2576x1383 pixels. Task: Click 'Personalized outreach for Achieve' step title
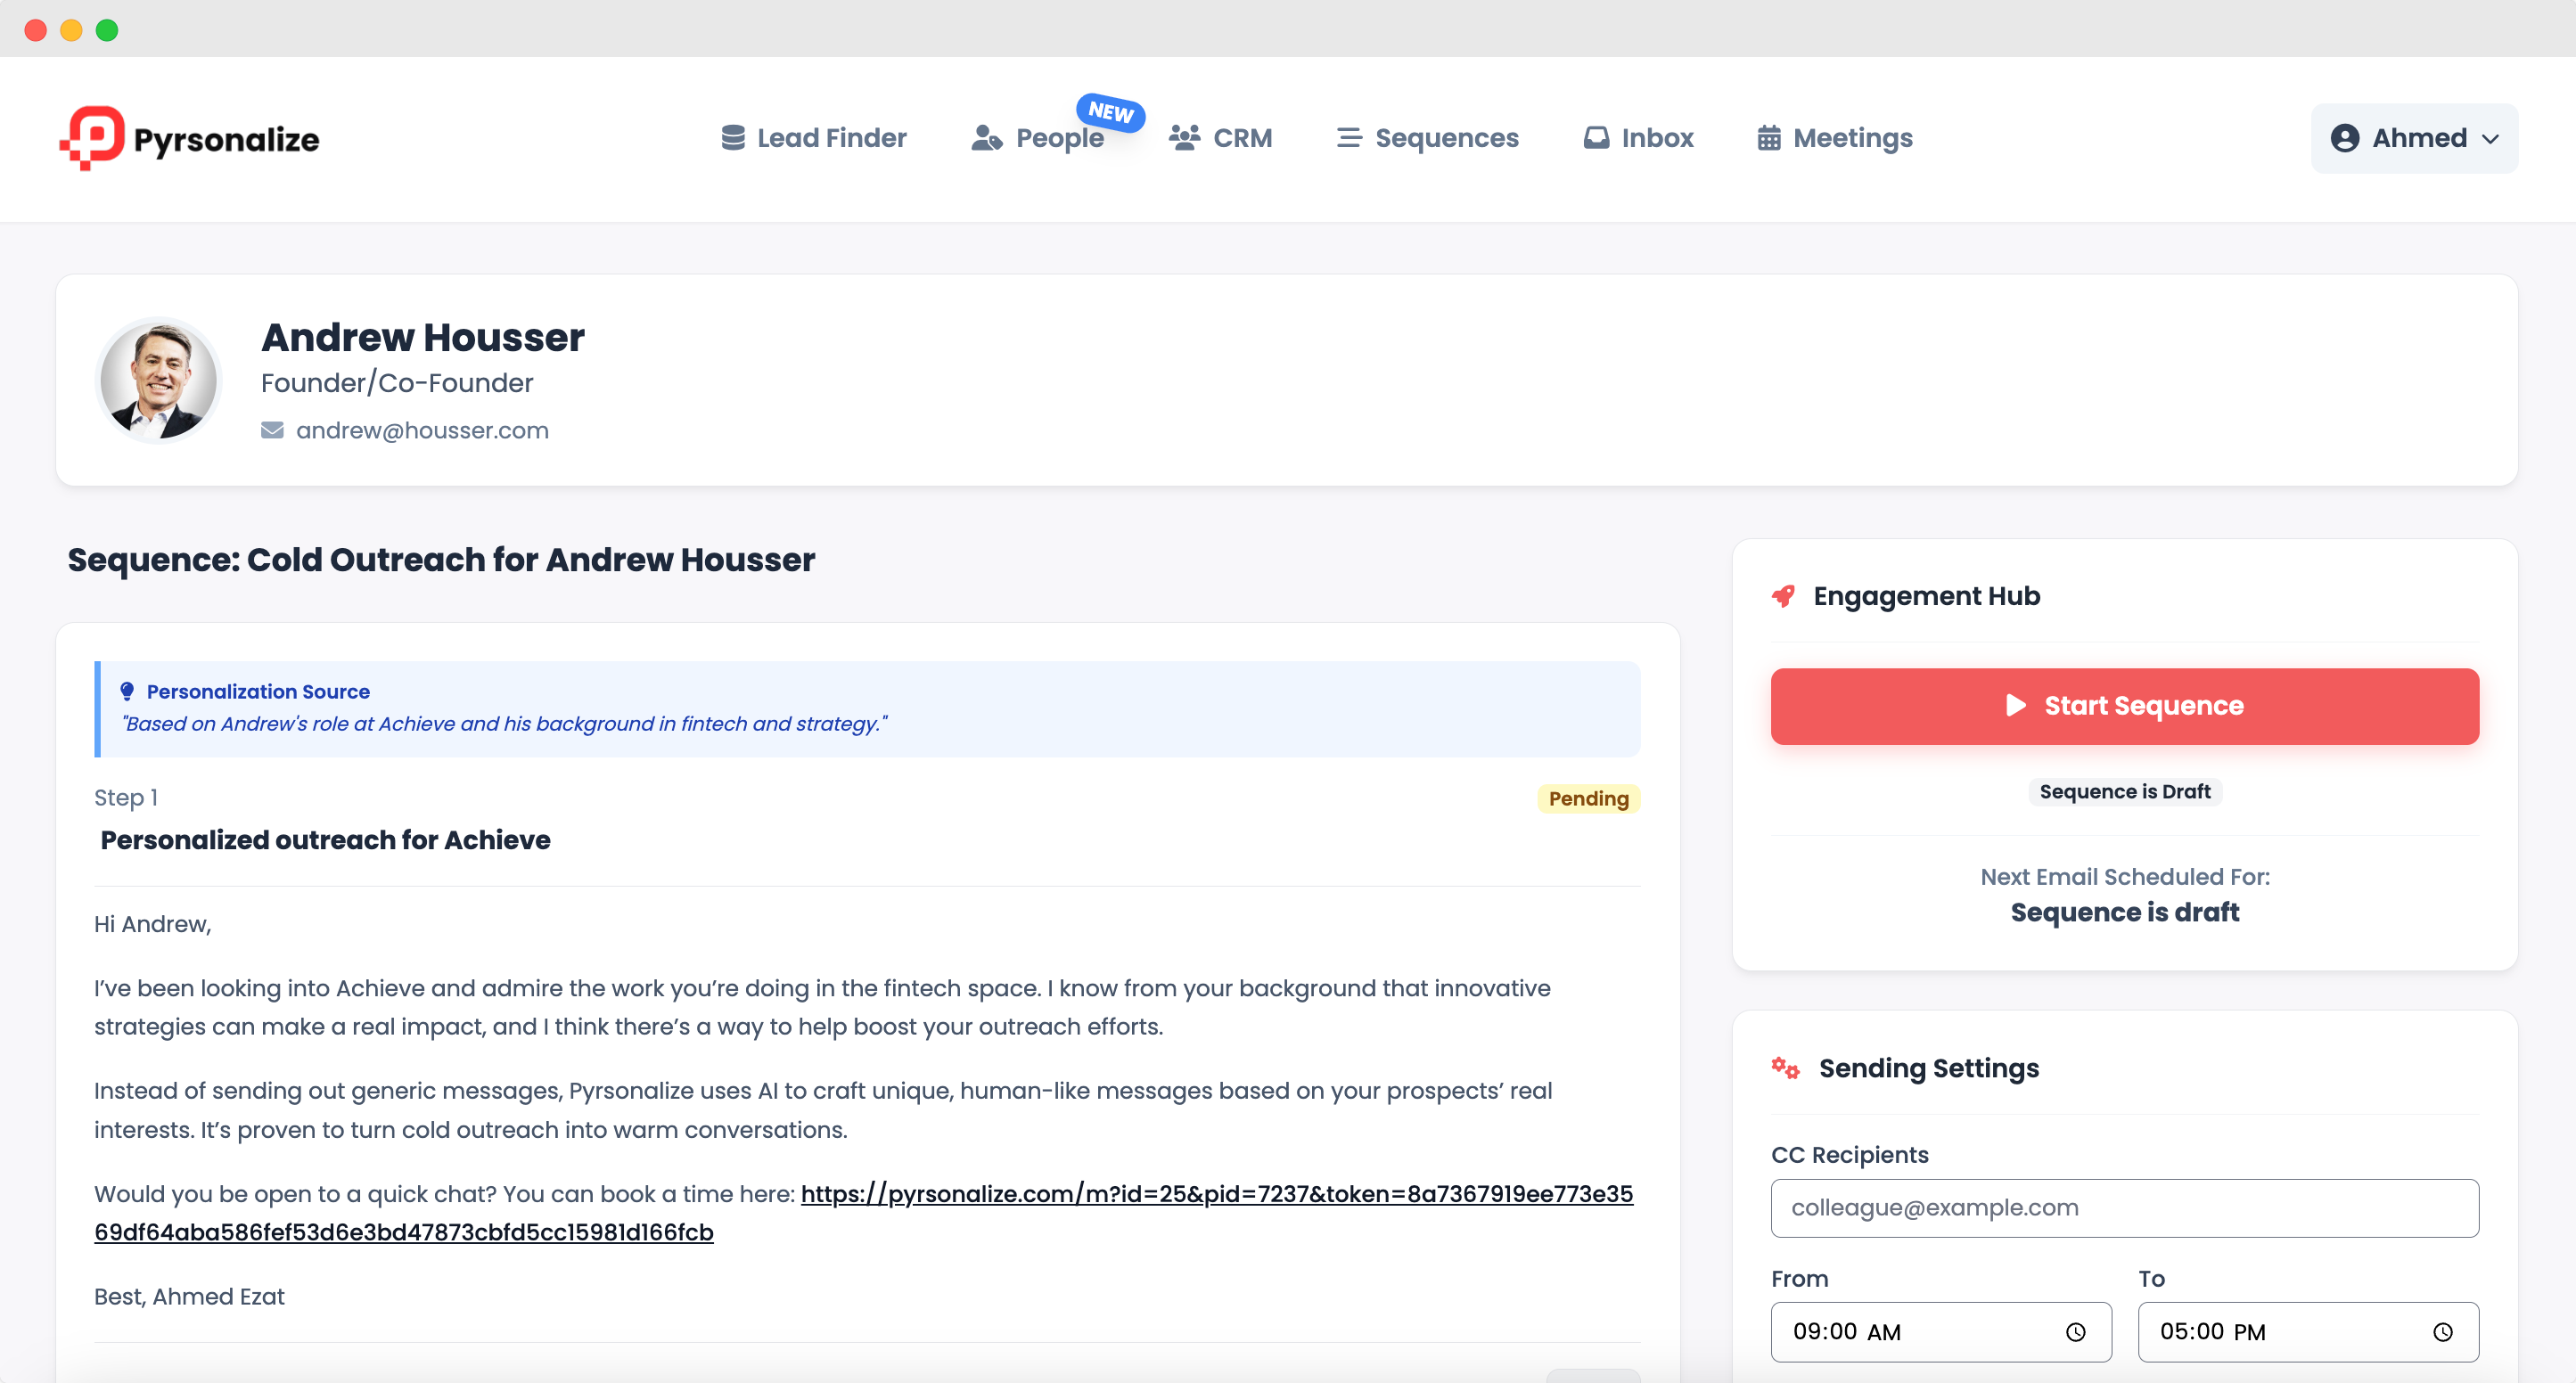click(325, 840)
